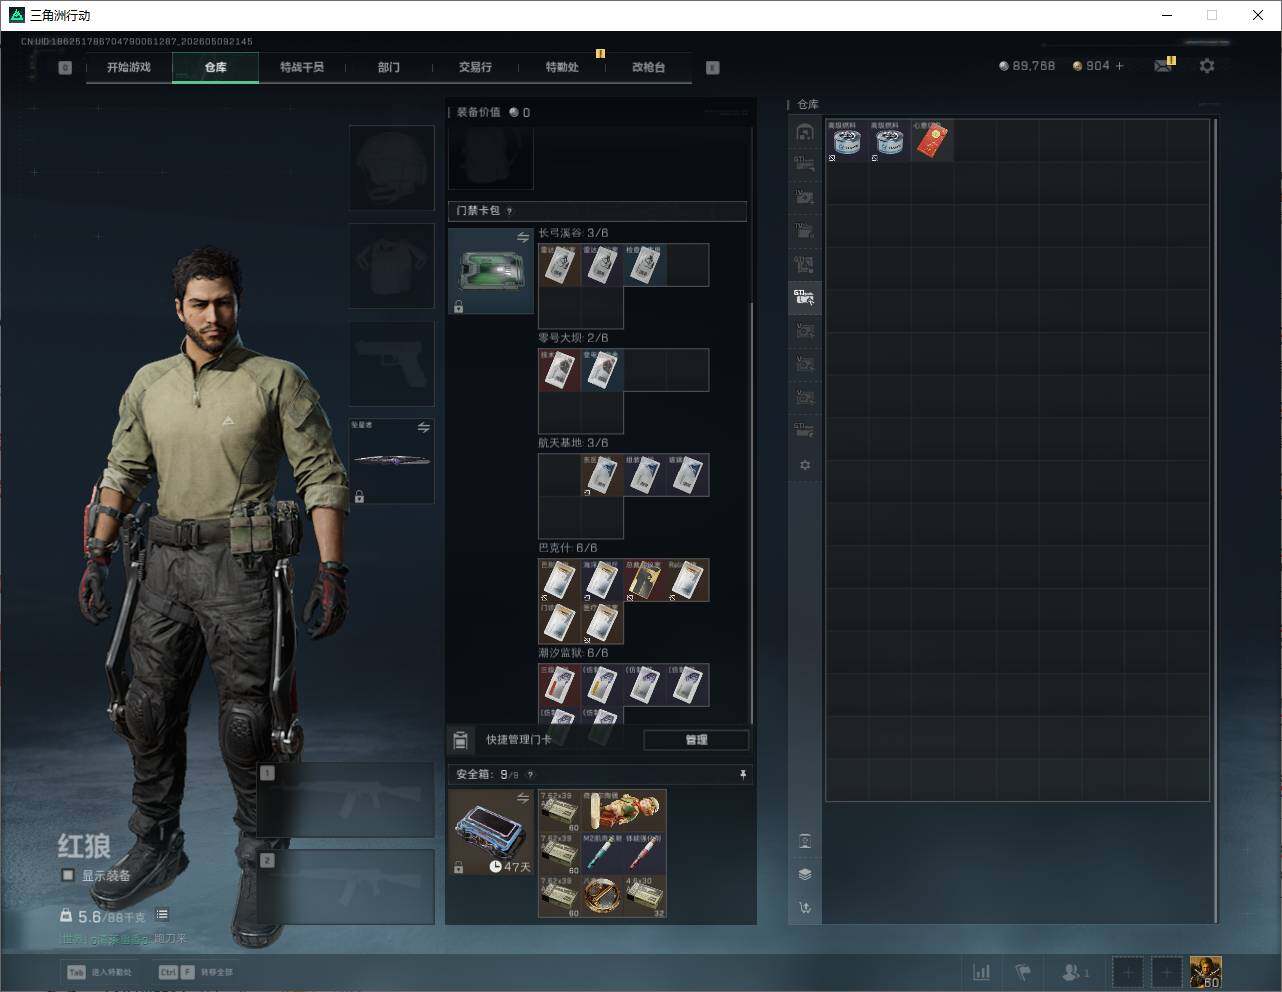1282x992 pixels.
Task: Open the 特勤处 tab
Action: point(562,67)
